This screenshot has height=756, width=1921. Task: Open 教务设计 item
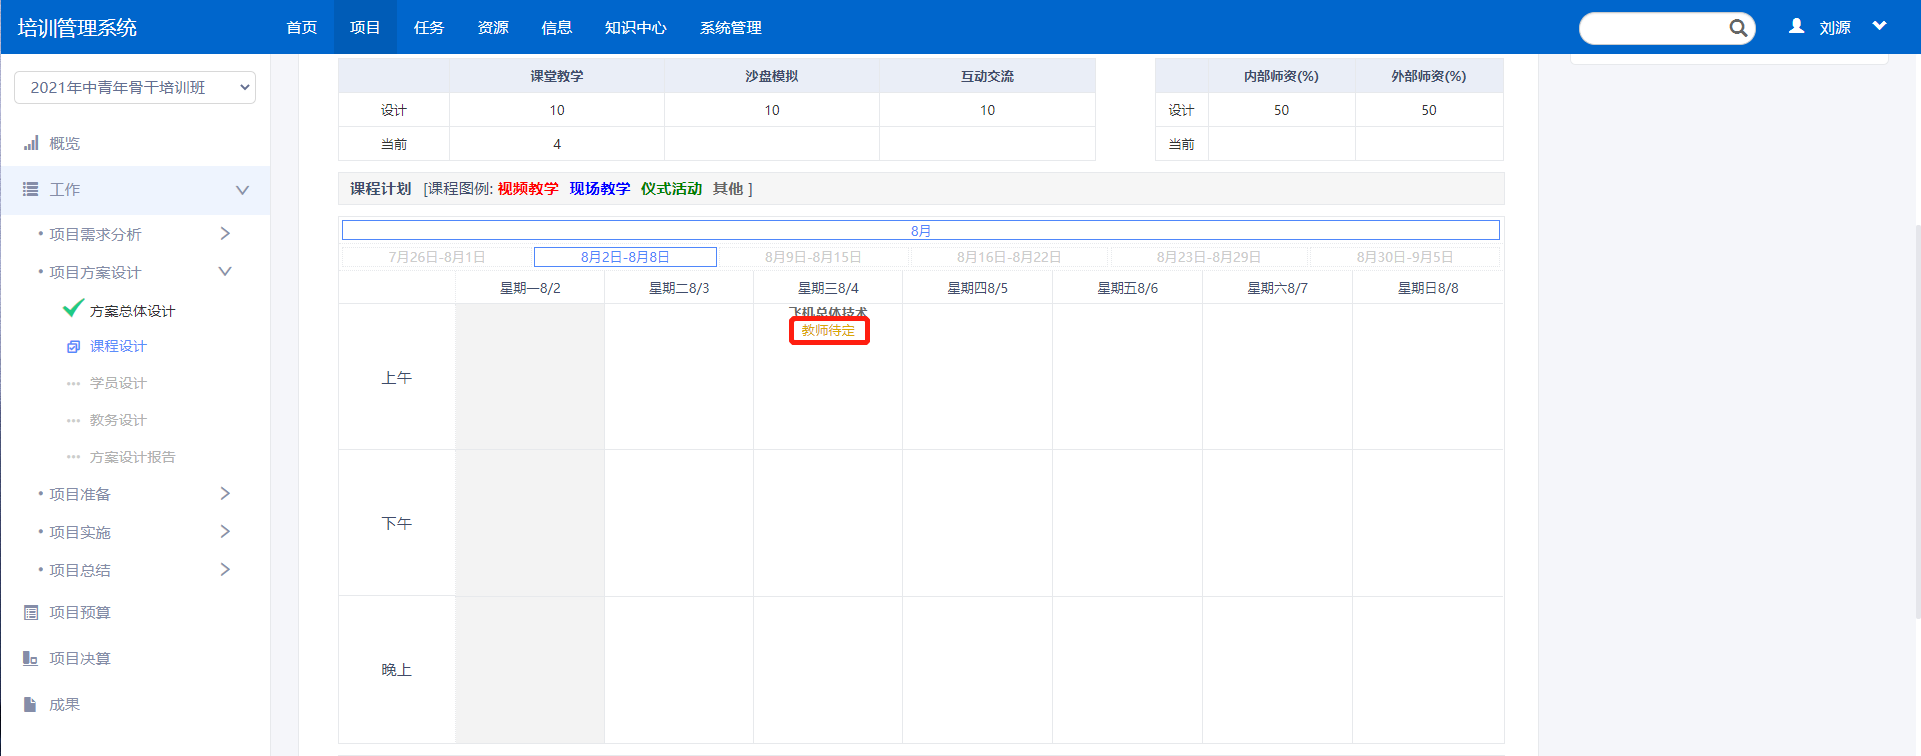pyautogui.click(x=118, y=420)
